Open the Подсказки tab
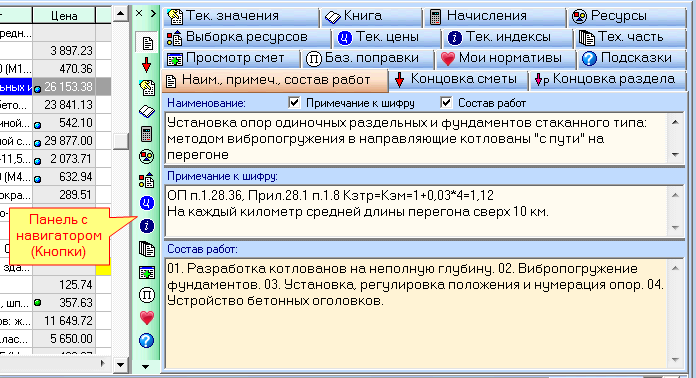 coord(632,58)
